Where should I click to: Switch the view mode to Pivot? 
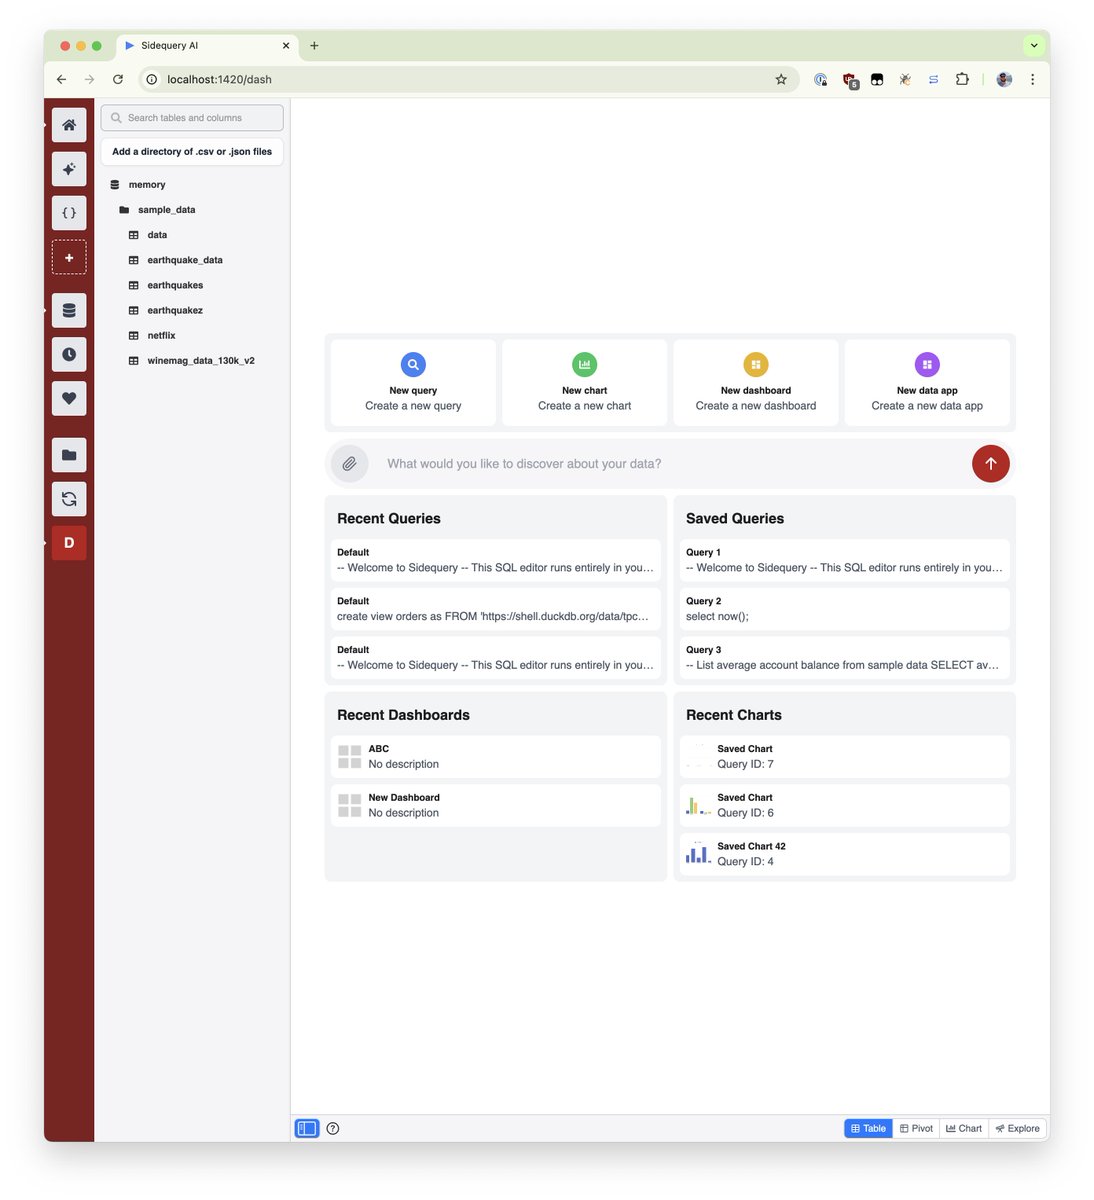click(916, 1128)
